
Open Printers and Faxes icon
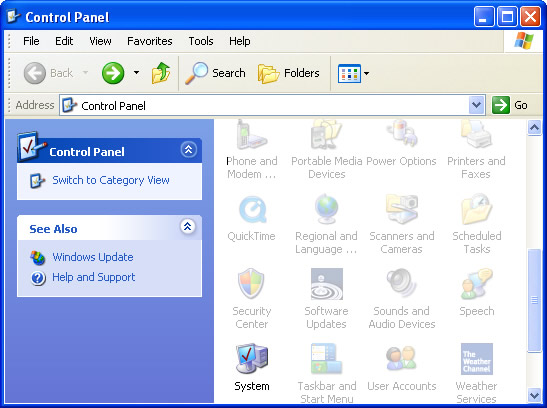[x=477, y=135]
